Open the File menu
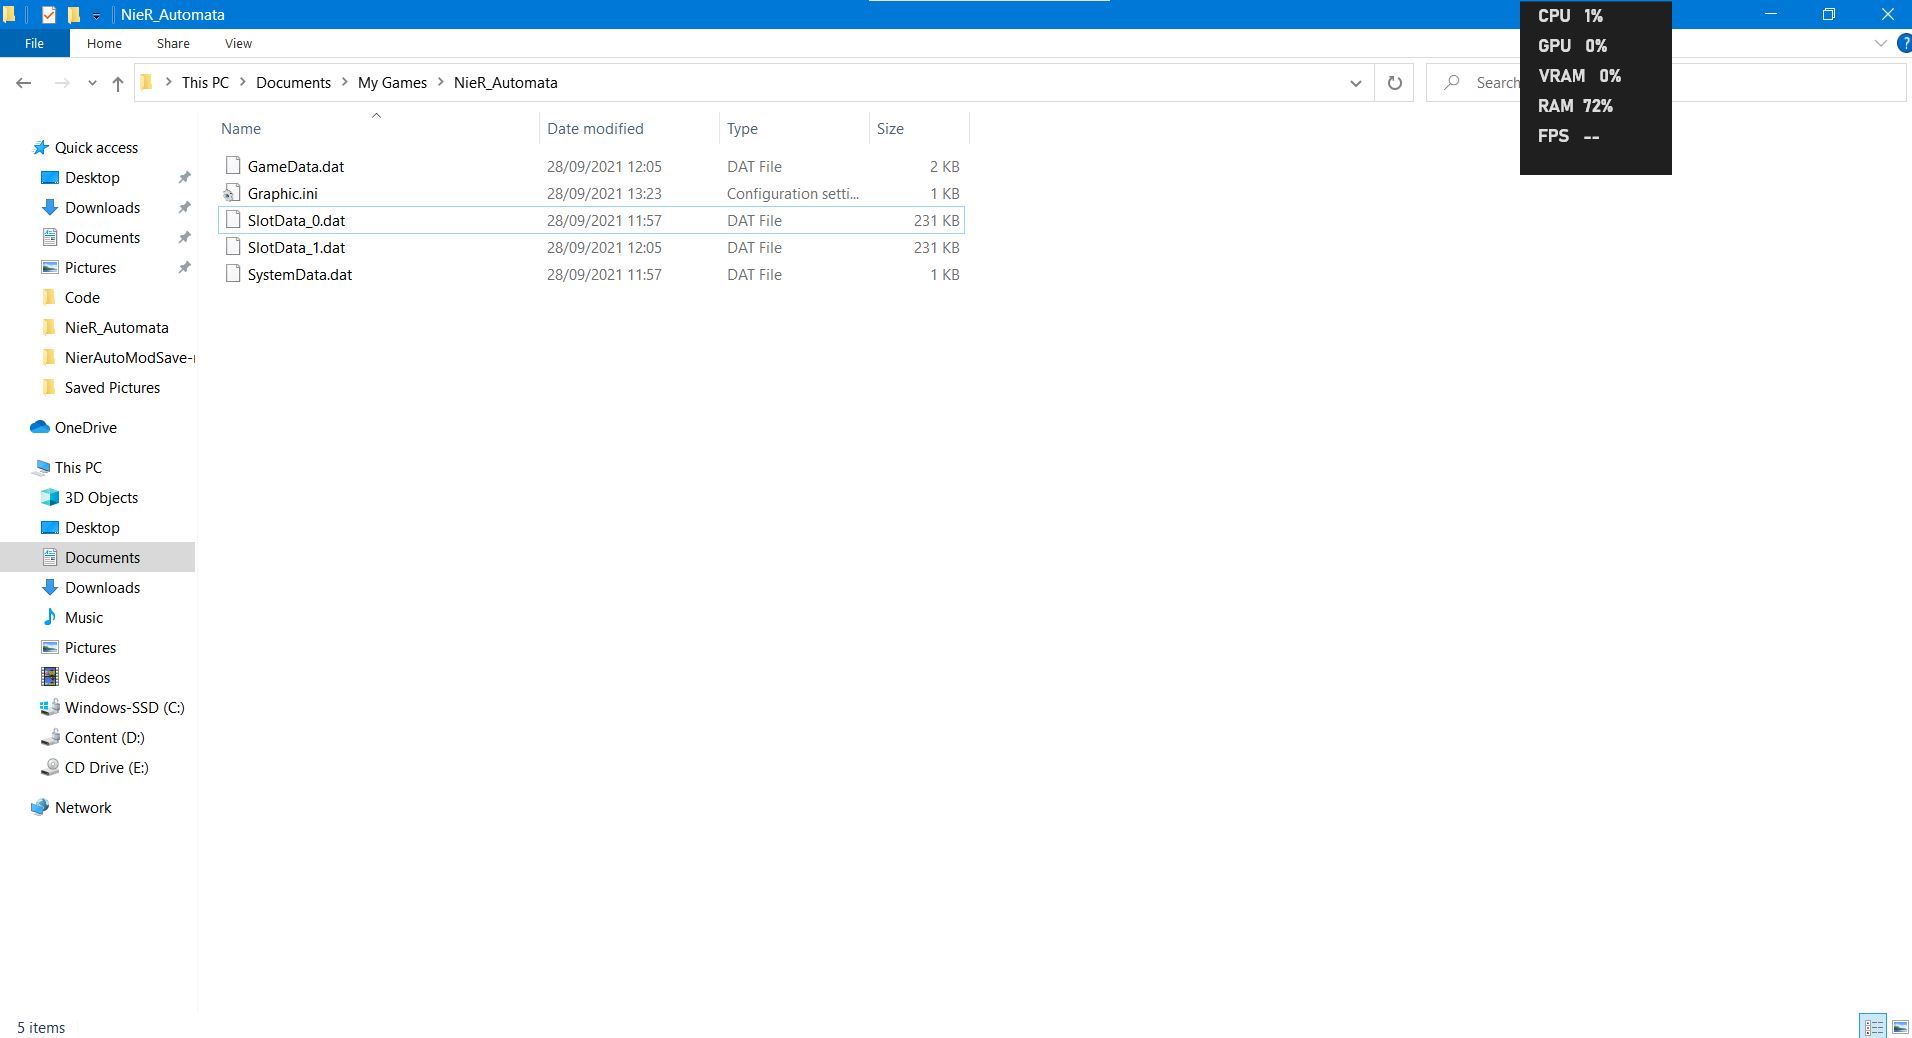The height and width of the screenshot is (1038, 1912). pyautogui.click(x=34, y=43)
